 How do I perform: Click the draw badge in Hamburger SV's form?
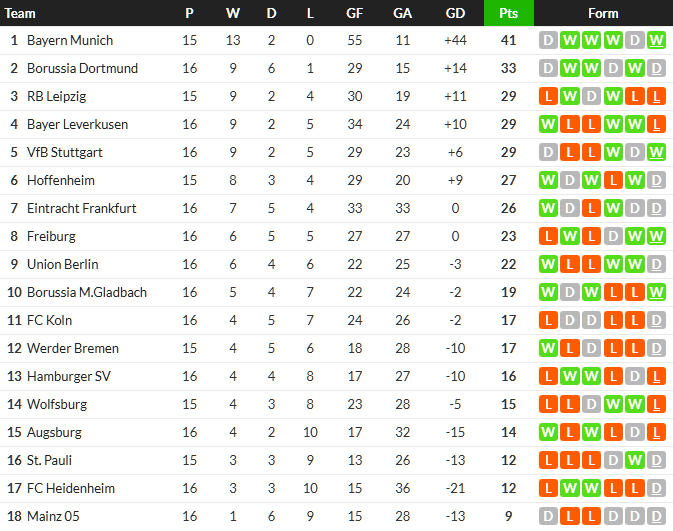(x=635, y=377)
